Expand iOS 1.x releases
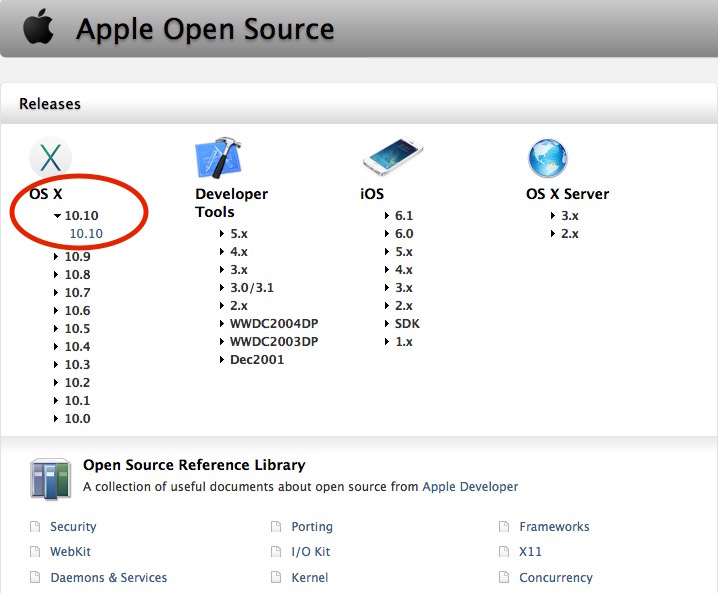 point(387,342)
